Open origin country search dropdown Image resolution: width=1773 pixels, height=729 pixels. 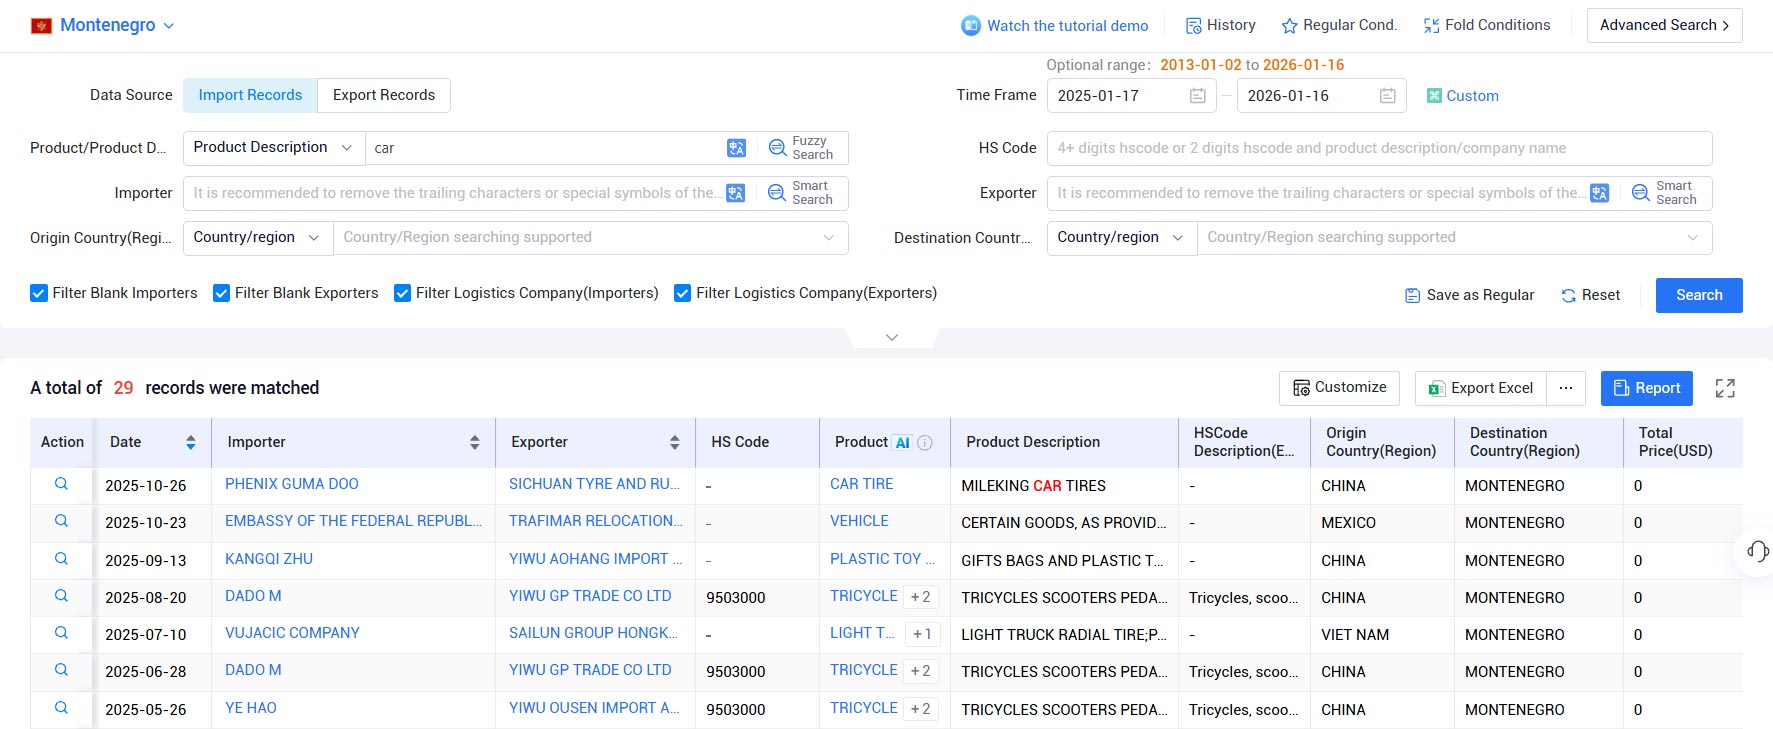point(590,238)
